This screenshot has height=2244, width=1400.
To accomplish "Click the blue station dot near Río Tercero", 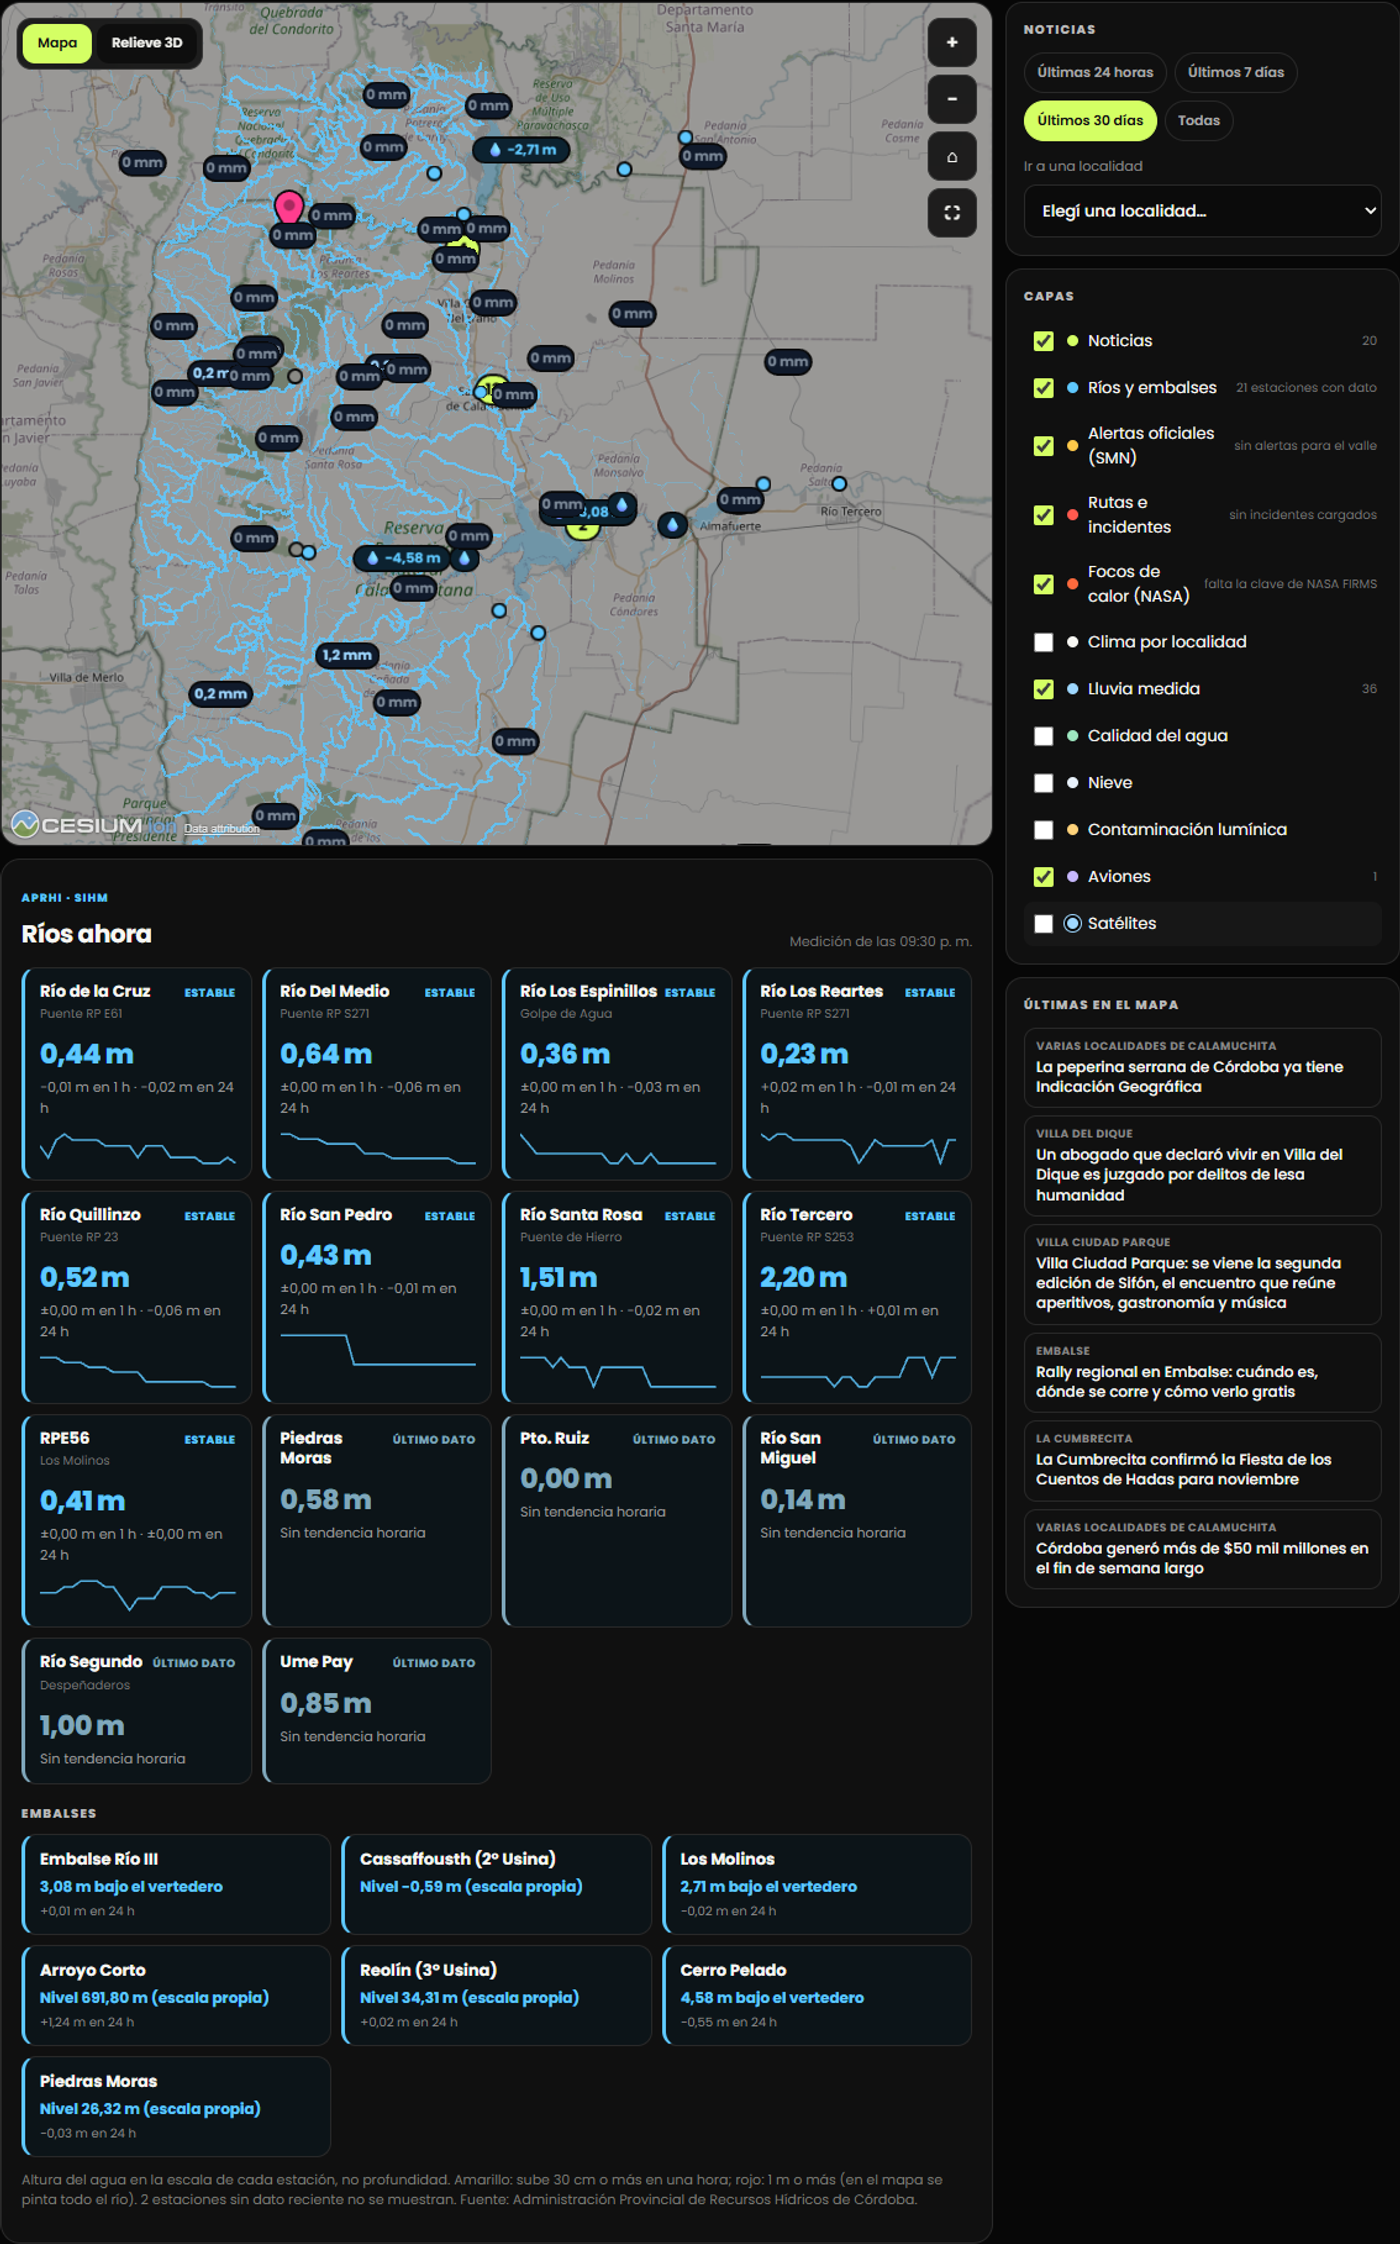I will 839,484.
